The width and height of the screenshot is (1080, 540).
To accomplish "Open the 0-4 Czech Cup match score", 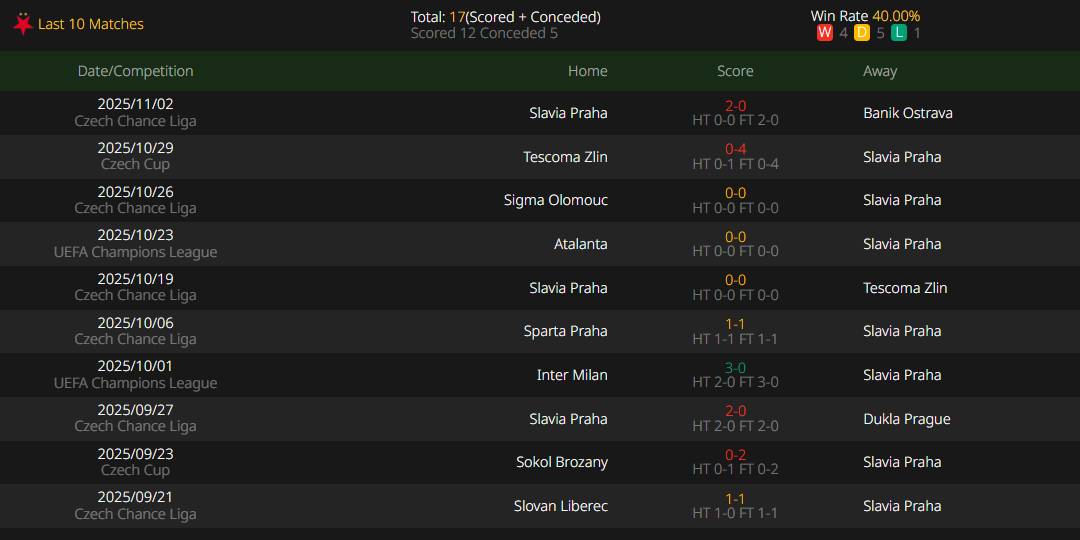I will pyautogui.click(x=735, y=149).
